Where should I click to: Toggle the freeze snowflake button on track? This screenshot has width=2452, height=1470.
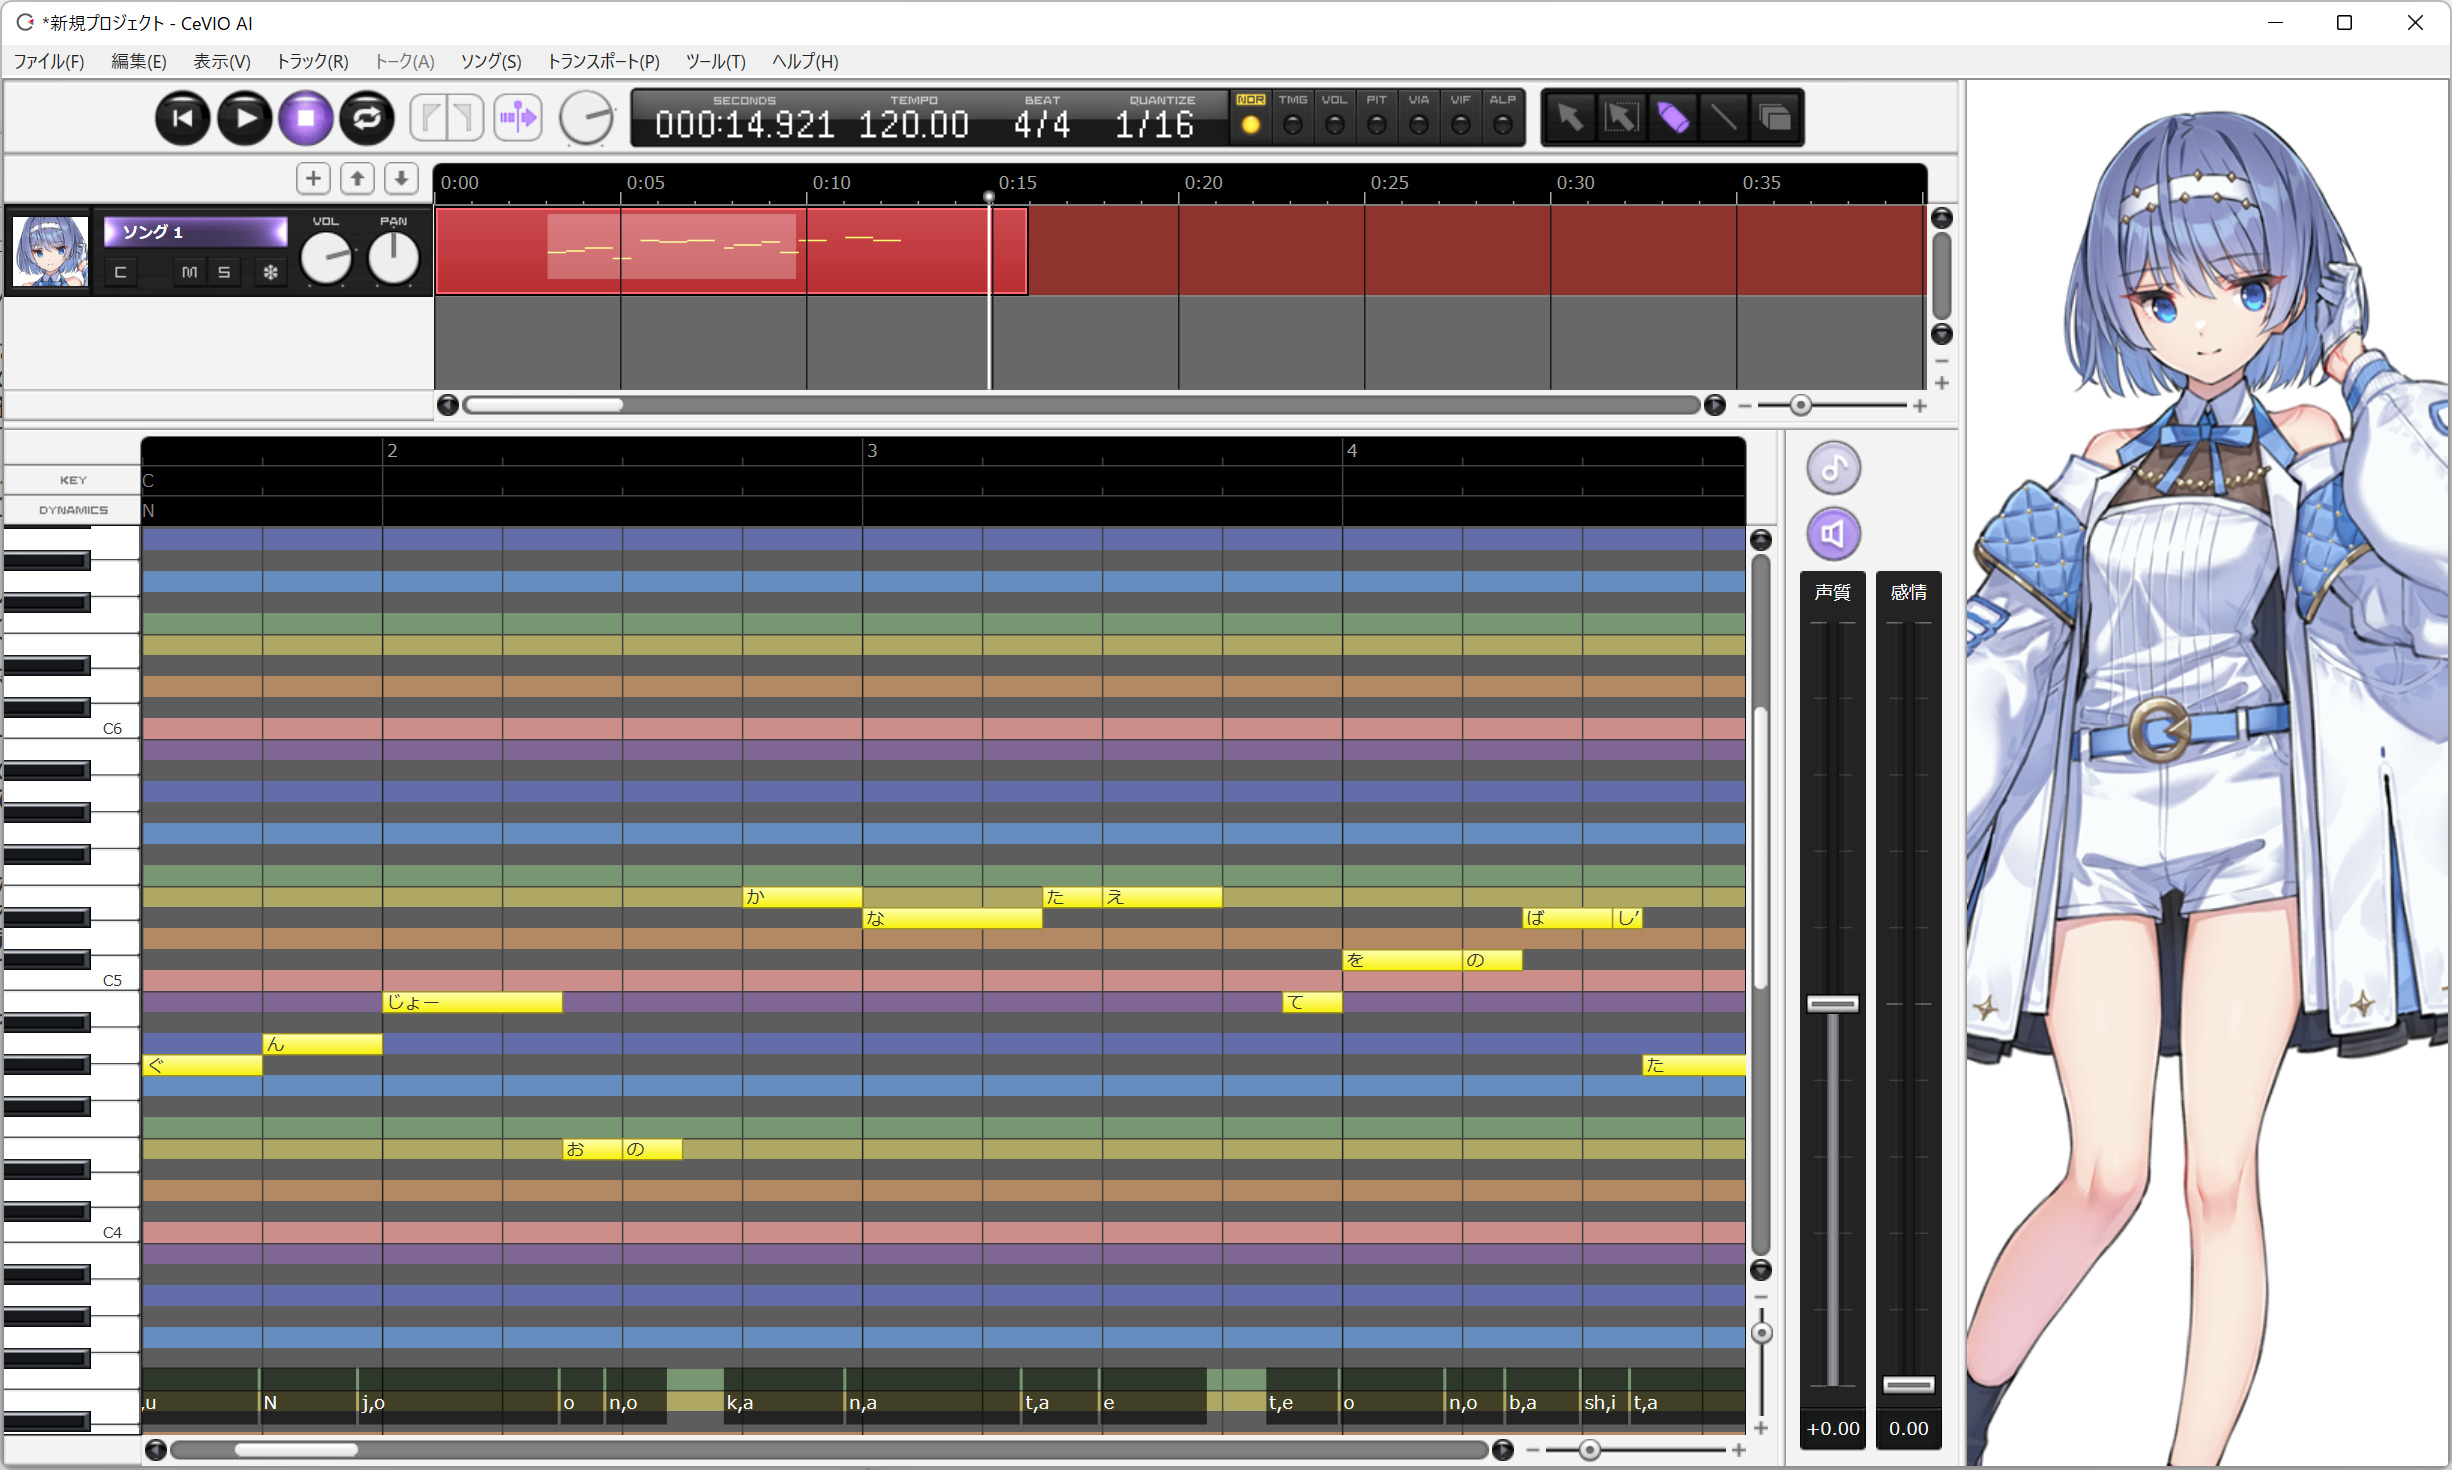[x=270, y=272]
